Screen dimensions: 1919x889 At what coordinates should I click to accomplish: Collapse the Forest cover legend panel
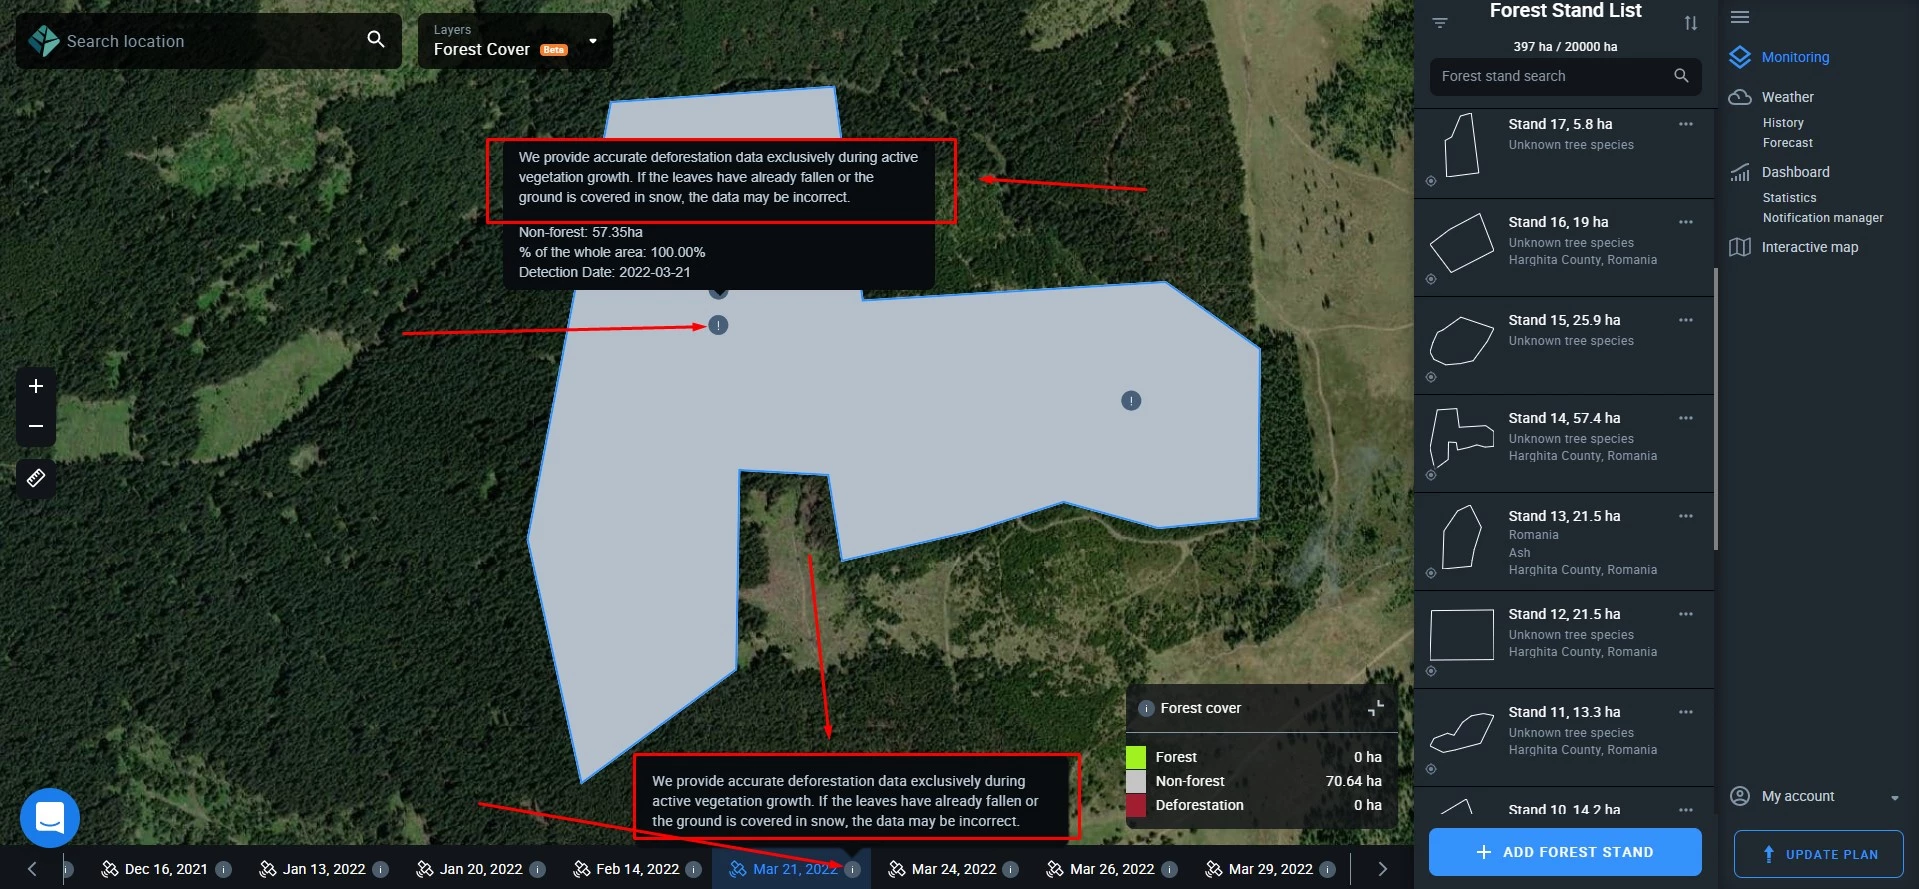(1376, 708)
